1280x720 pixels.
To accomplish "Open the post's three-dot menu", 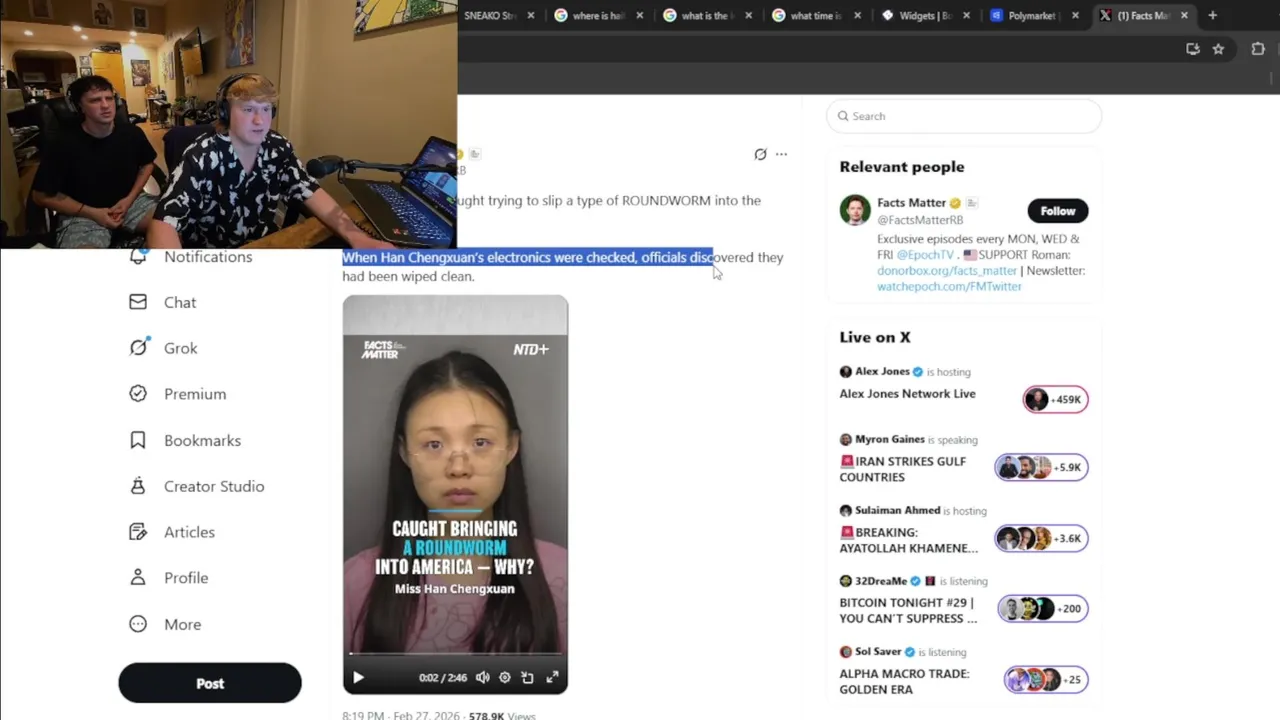I will click(781, 154).
